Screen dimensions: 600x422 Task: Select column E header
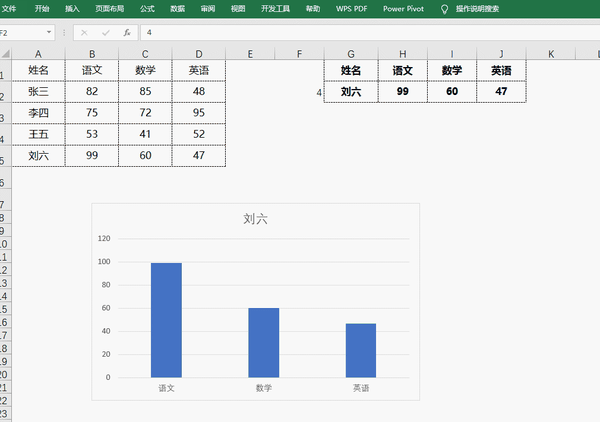point(250,54)
